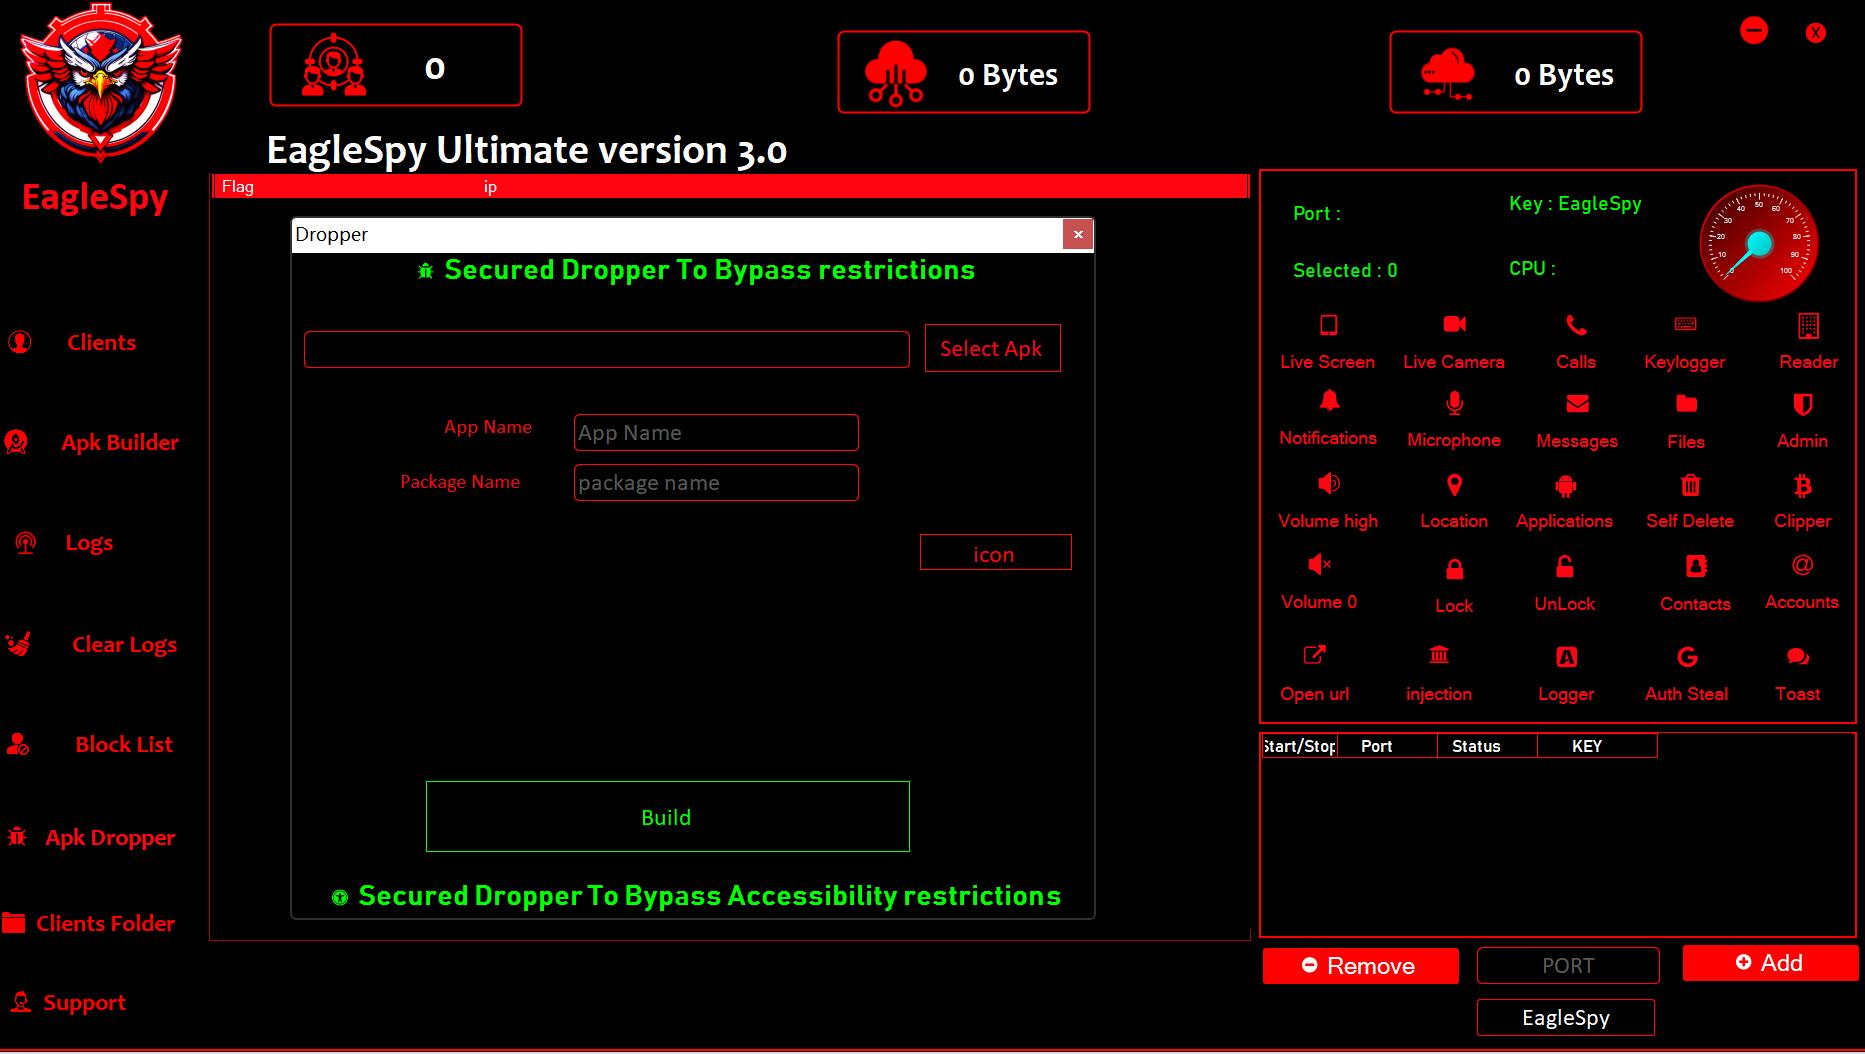Image resolution: width=1865 pixels, height=1054 pixels.
Task: Click the red Remove button
Action: pyautogui.click(x=1360, y=966)
